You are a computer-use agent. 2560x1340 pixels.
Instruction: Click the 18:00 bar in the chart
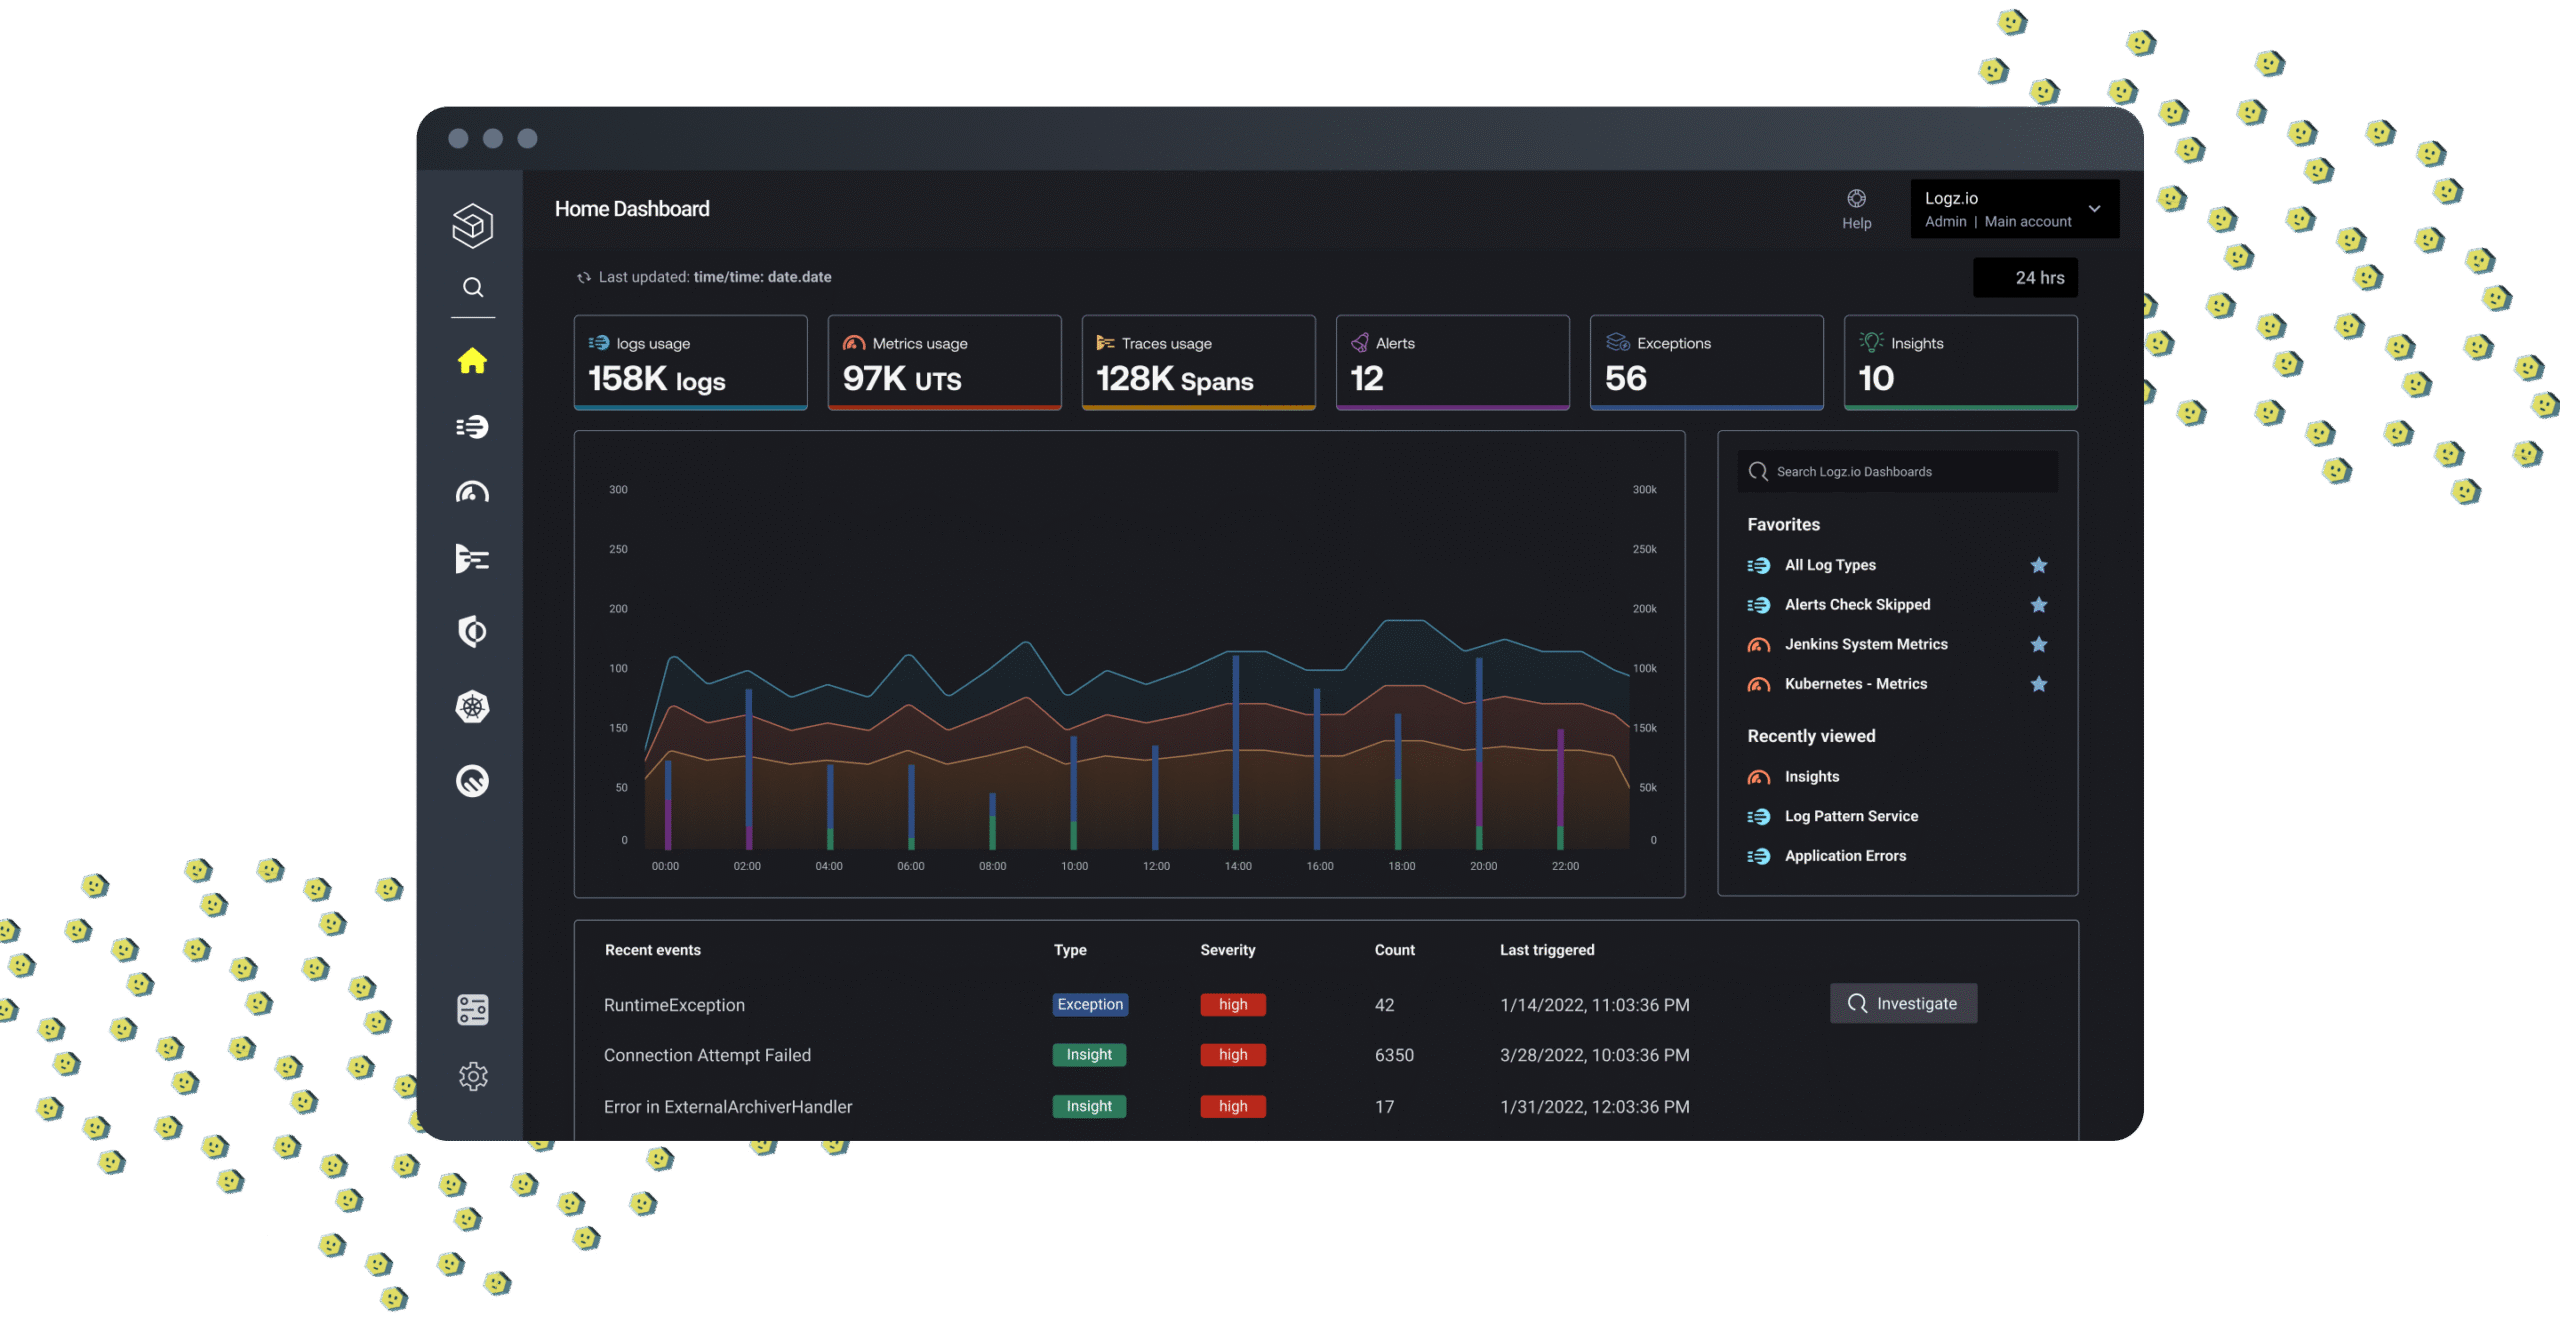(x=1398, y=781)
